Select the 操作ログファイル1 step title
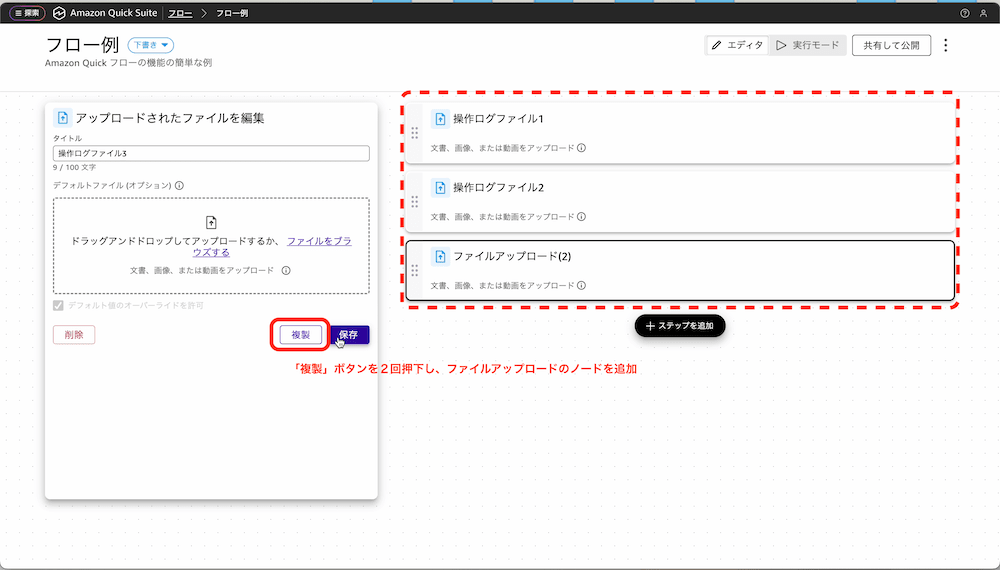 point(498,119)
